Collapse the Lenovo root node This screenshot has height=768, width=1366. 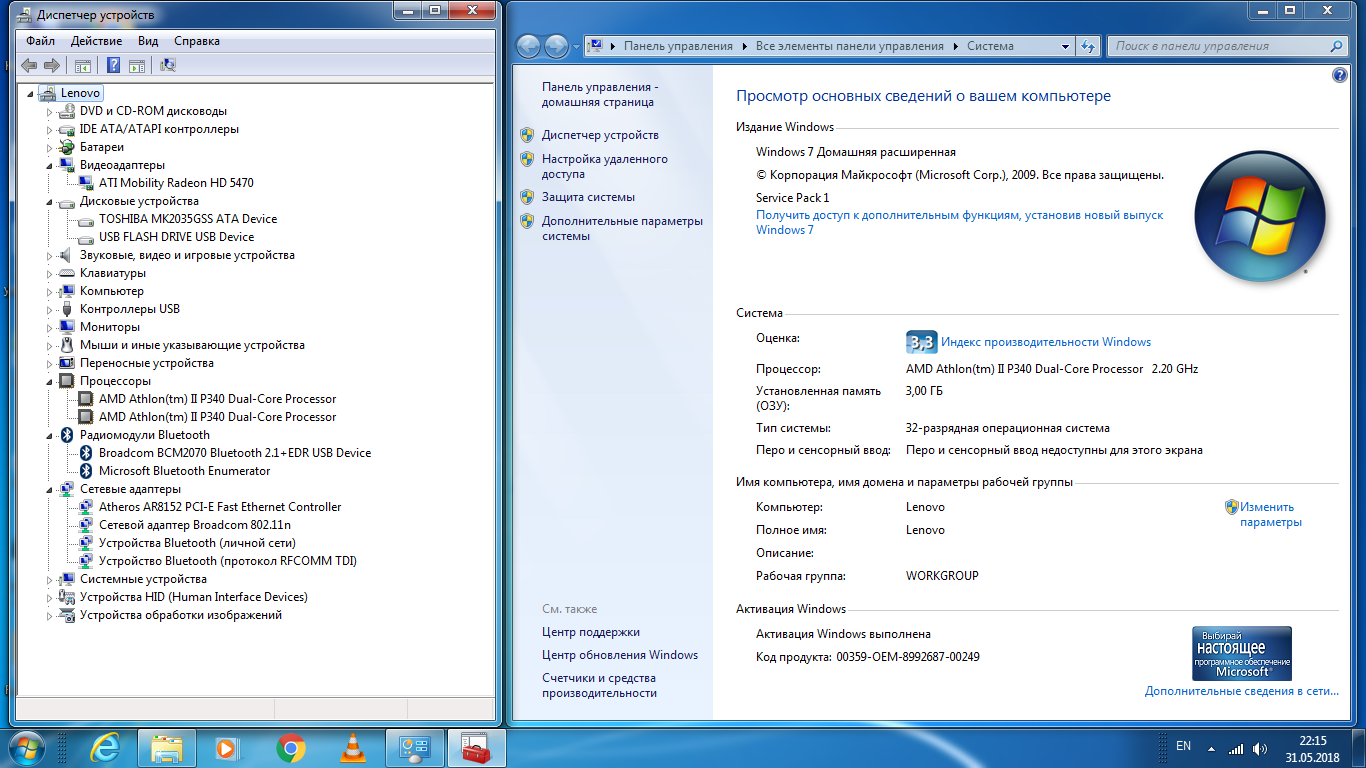(x=32, y=93)
